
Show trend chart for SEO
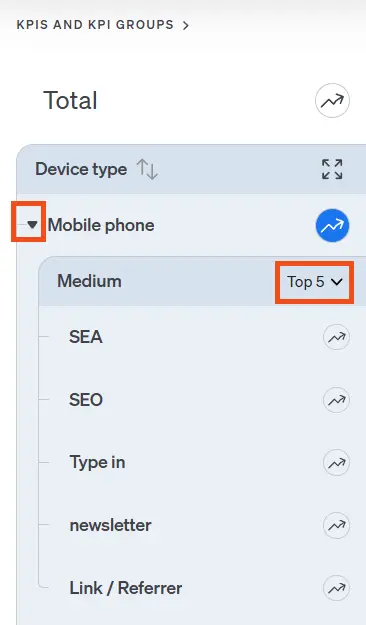336,400
